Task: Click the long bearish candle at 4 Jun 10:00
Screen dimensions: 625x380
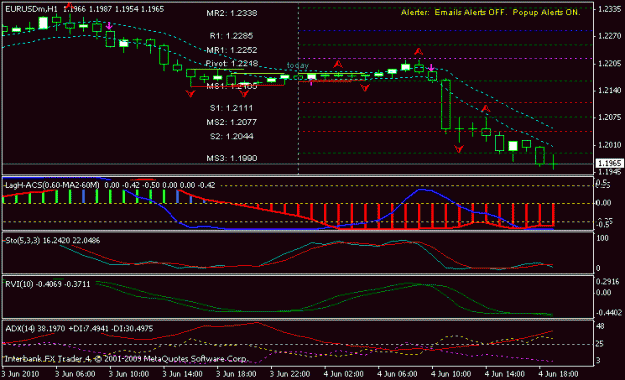Action: point(446,104)
